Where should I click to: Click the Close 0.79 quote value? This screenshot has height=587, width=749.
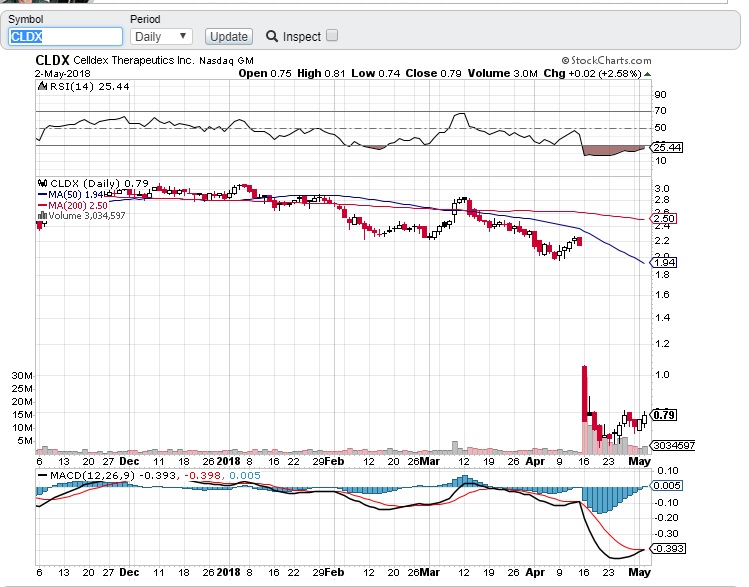433,74
